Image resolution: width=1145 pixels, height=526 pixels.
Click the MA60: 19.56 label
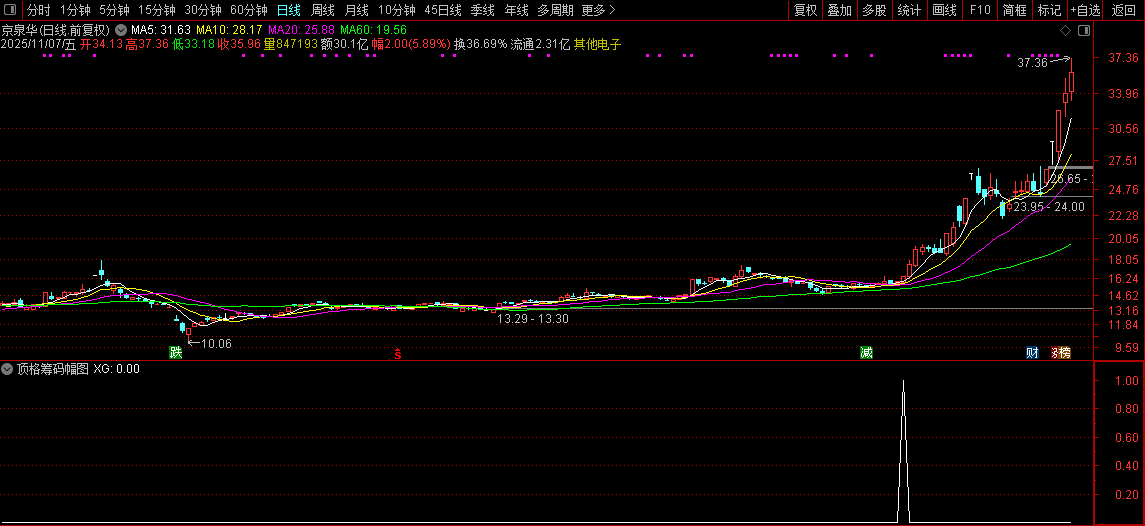tap(373, 31)
